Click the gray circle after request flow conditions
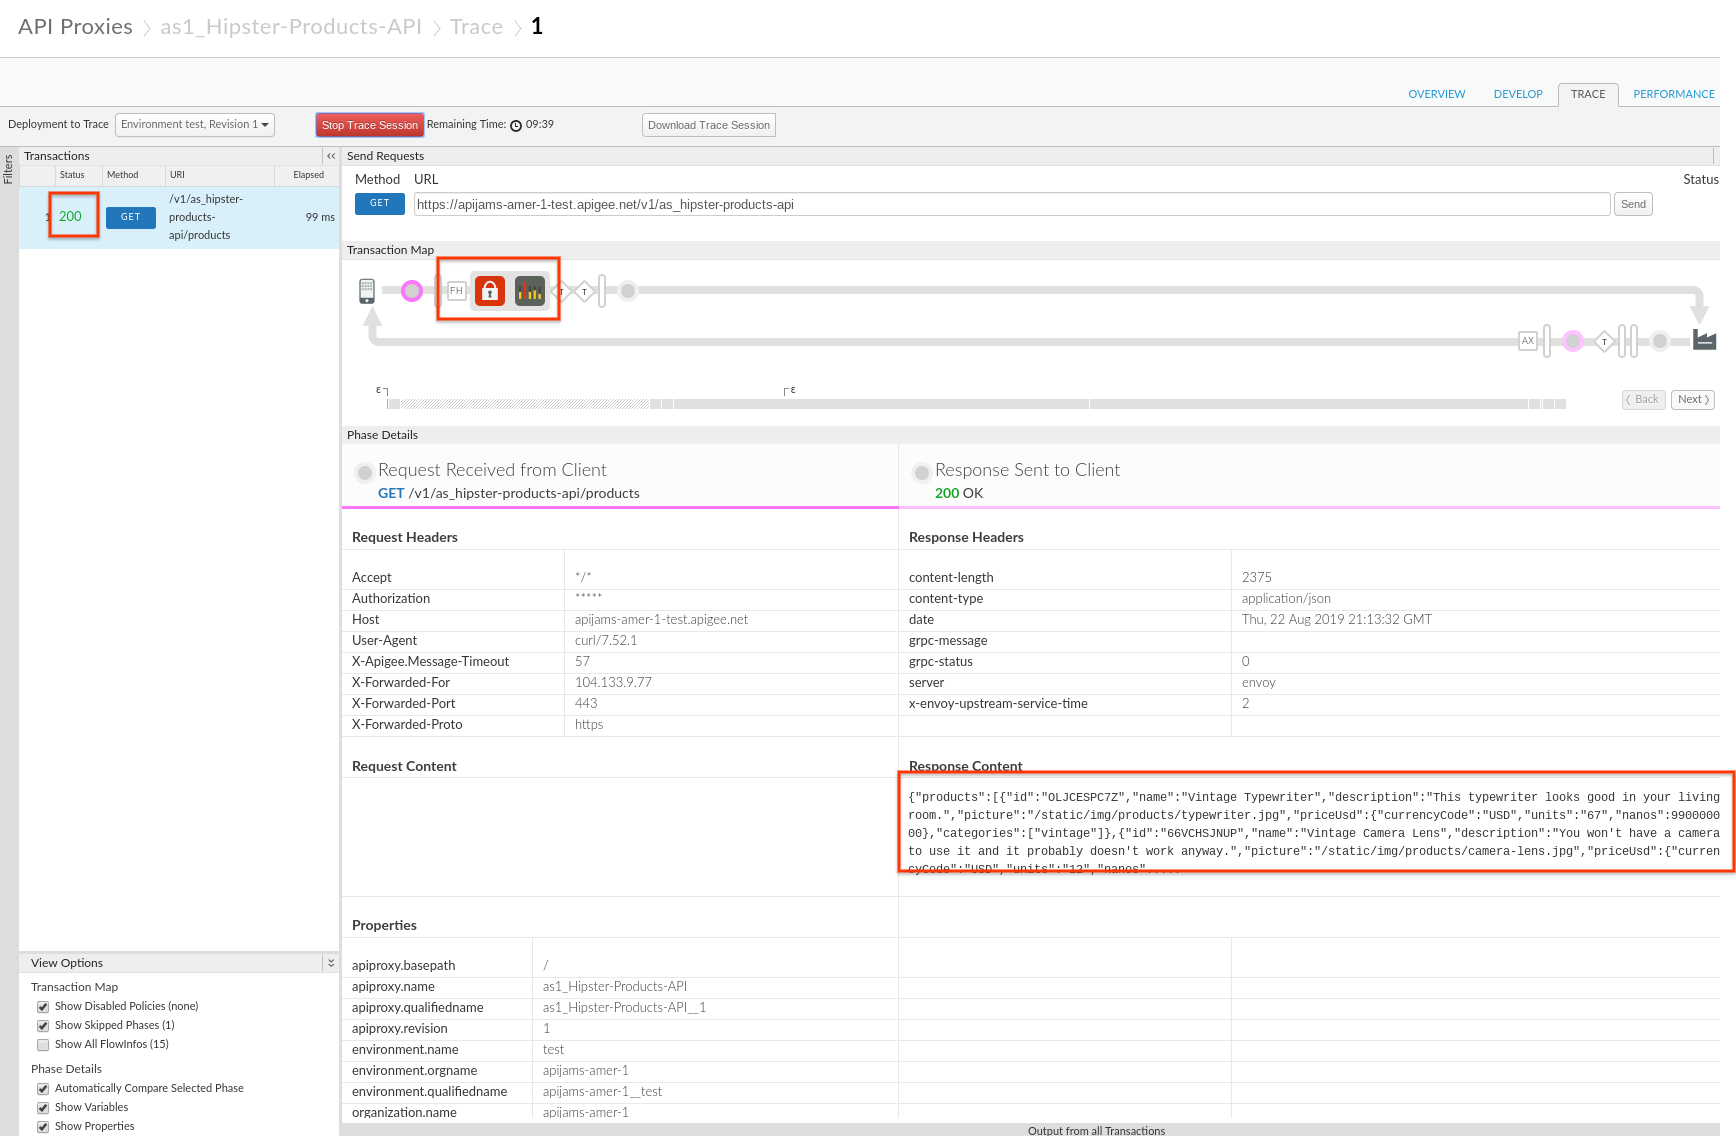 click(x=628, y=291)
